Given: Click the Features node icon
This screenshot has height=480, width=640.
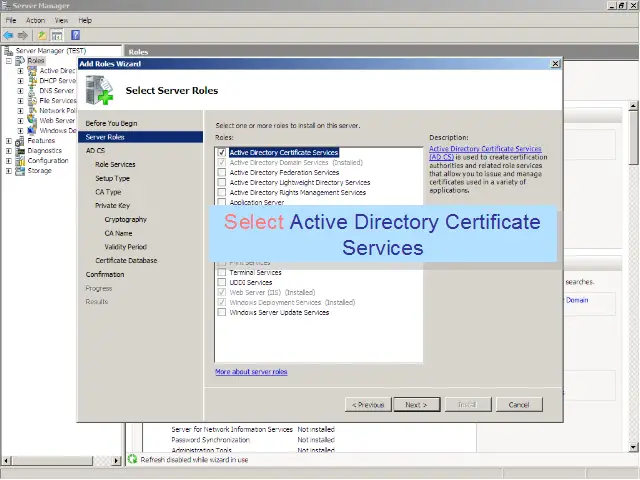Looking at the screenshot, I should [20, 141].
